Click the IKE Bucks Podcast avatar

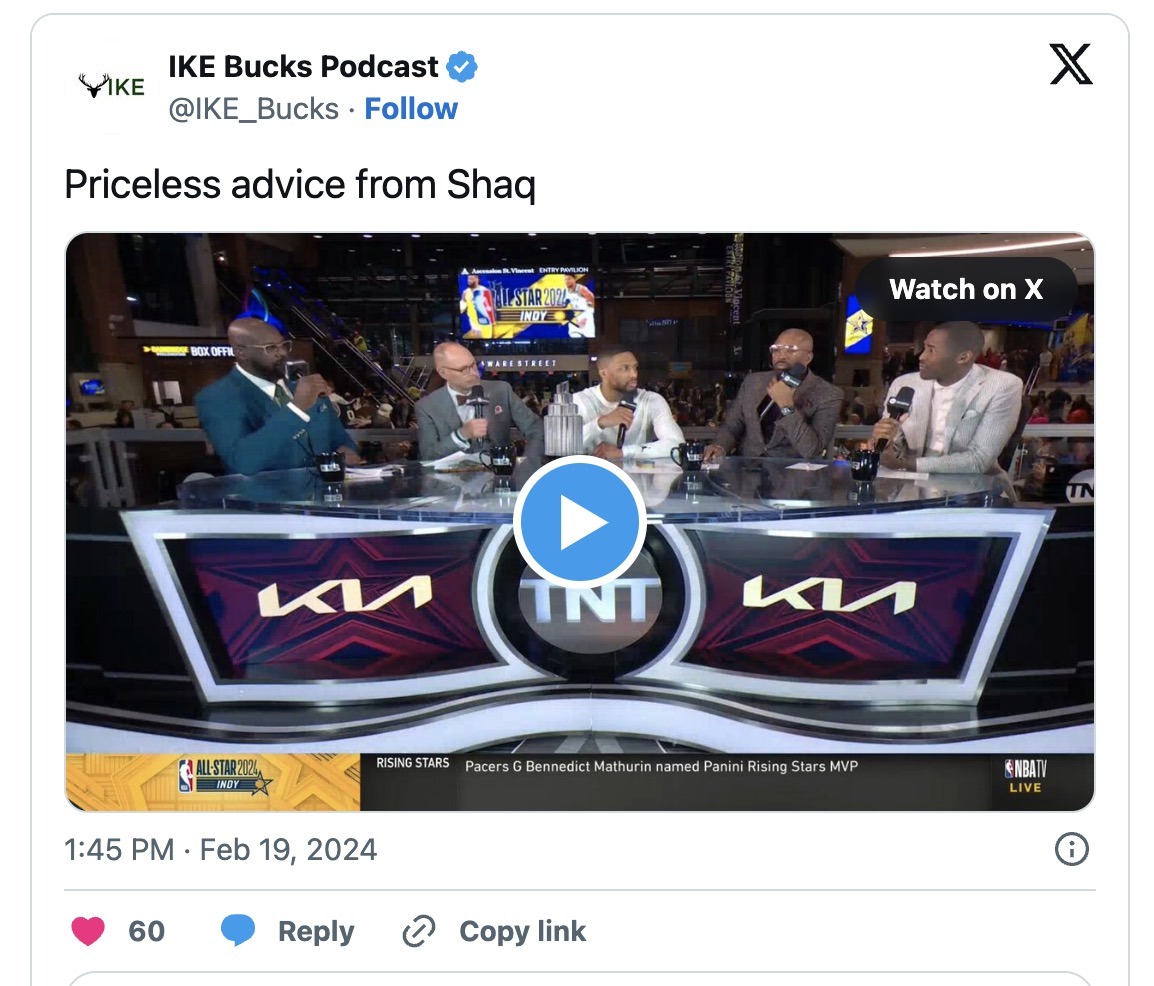pos(112,86)
